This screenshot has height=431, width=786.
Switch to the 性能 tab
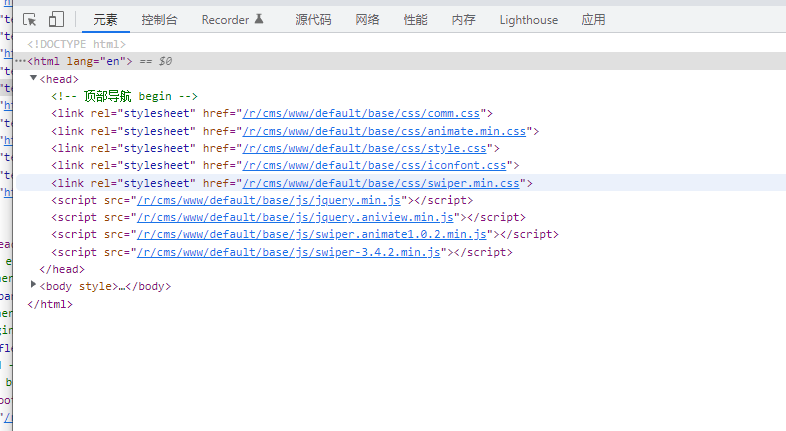pyautogui.click(x=415, y=19)
